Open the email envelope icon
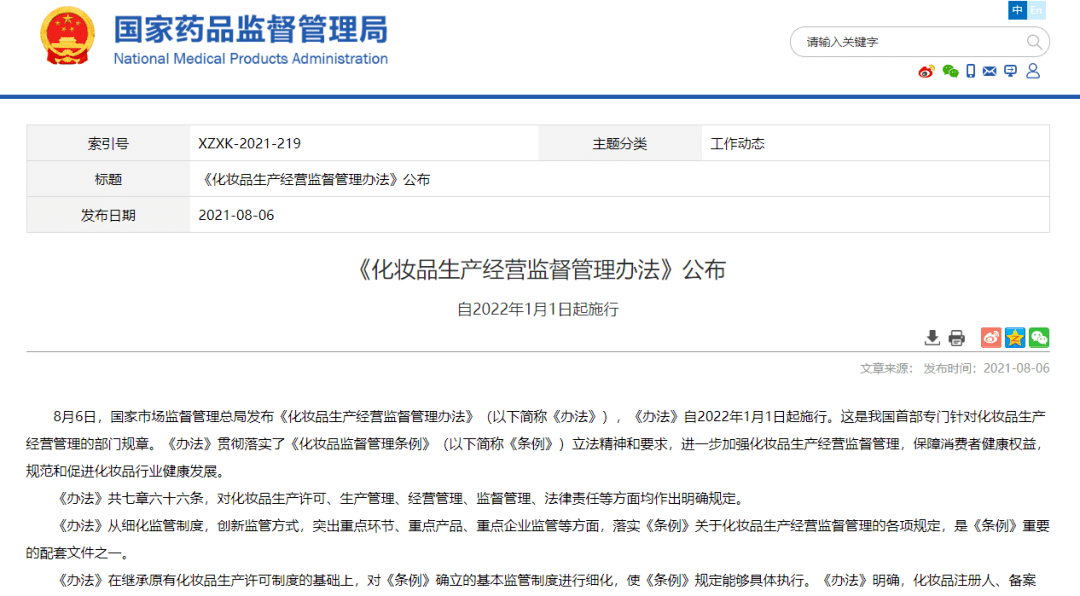The width and height of the screenshot is (1080, 596). (990, 71)
